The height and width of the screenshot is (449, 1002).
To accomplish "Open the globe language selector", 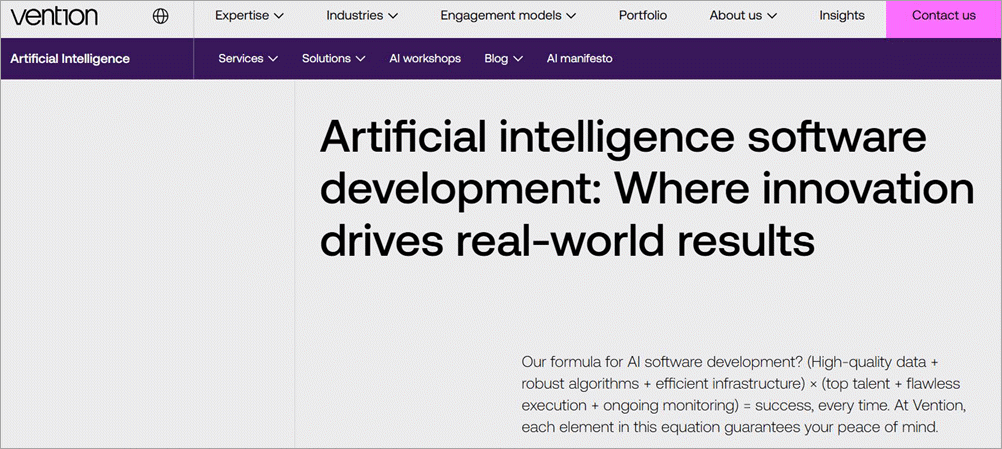I will [160, 16].
